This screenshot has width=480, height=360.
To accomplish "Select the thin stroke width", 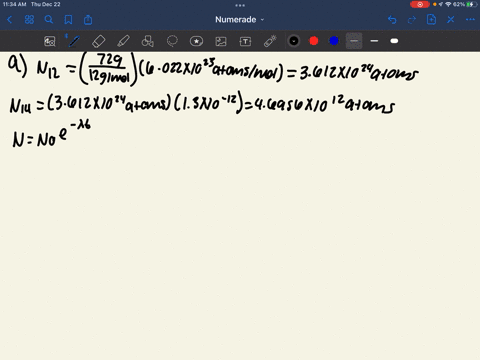I will (354, 41).
